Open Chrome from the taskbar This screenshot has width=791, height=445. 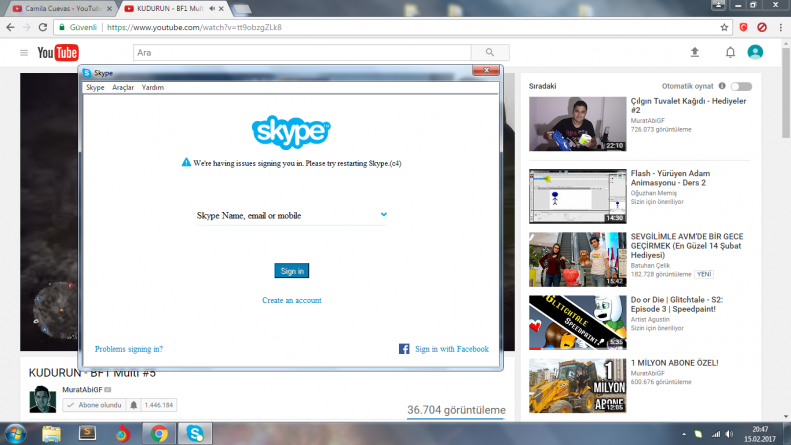[x=159, y=434]
